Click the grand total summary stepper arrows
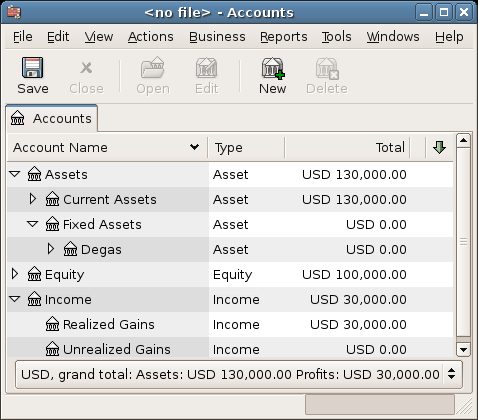Image resolution: width=478 pixels, height=420 pixels. click(451, 374)
